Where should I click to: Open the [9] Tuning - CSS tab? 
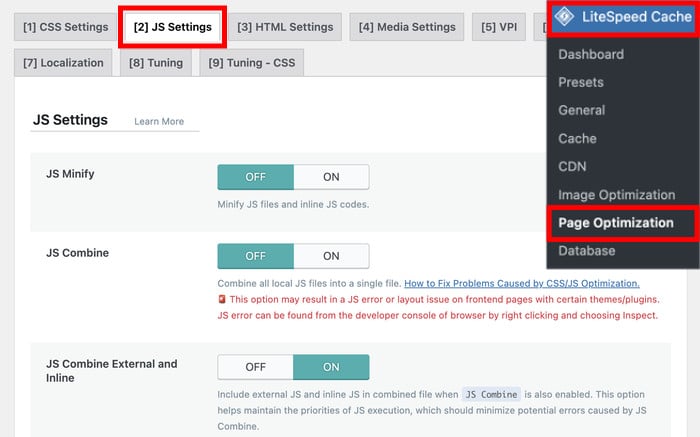tap(252, 62)
